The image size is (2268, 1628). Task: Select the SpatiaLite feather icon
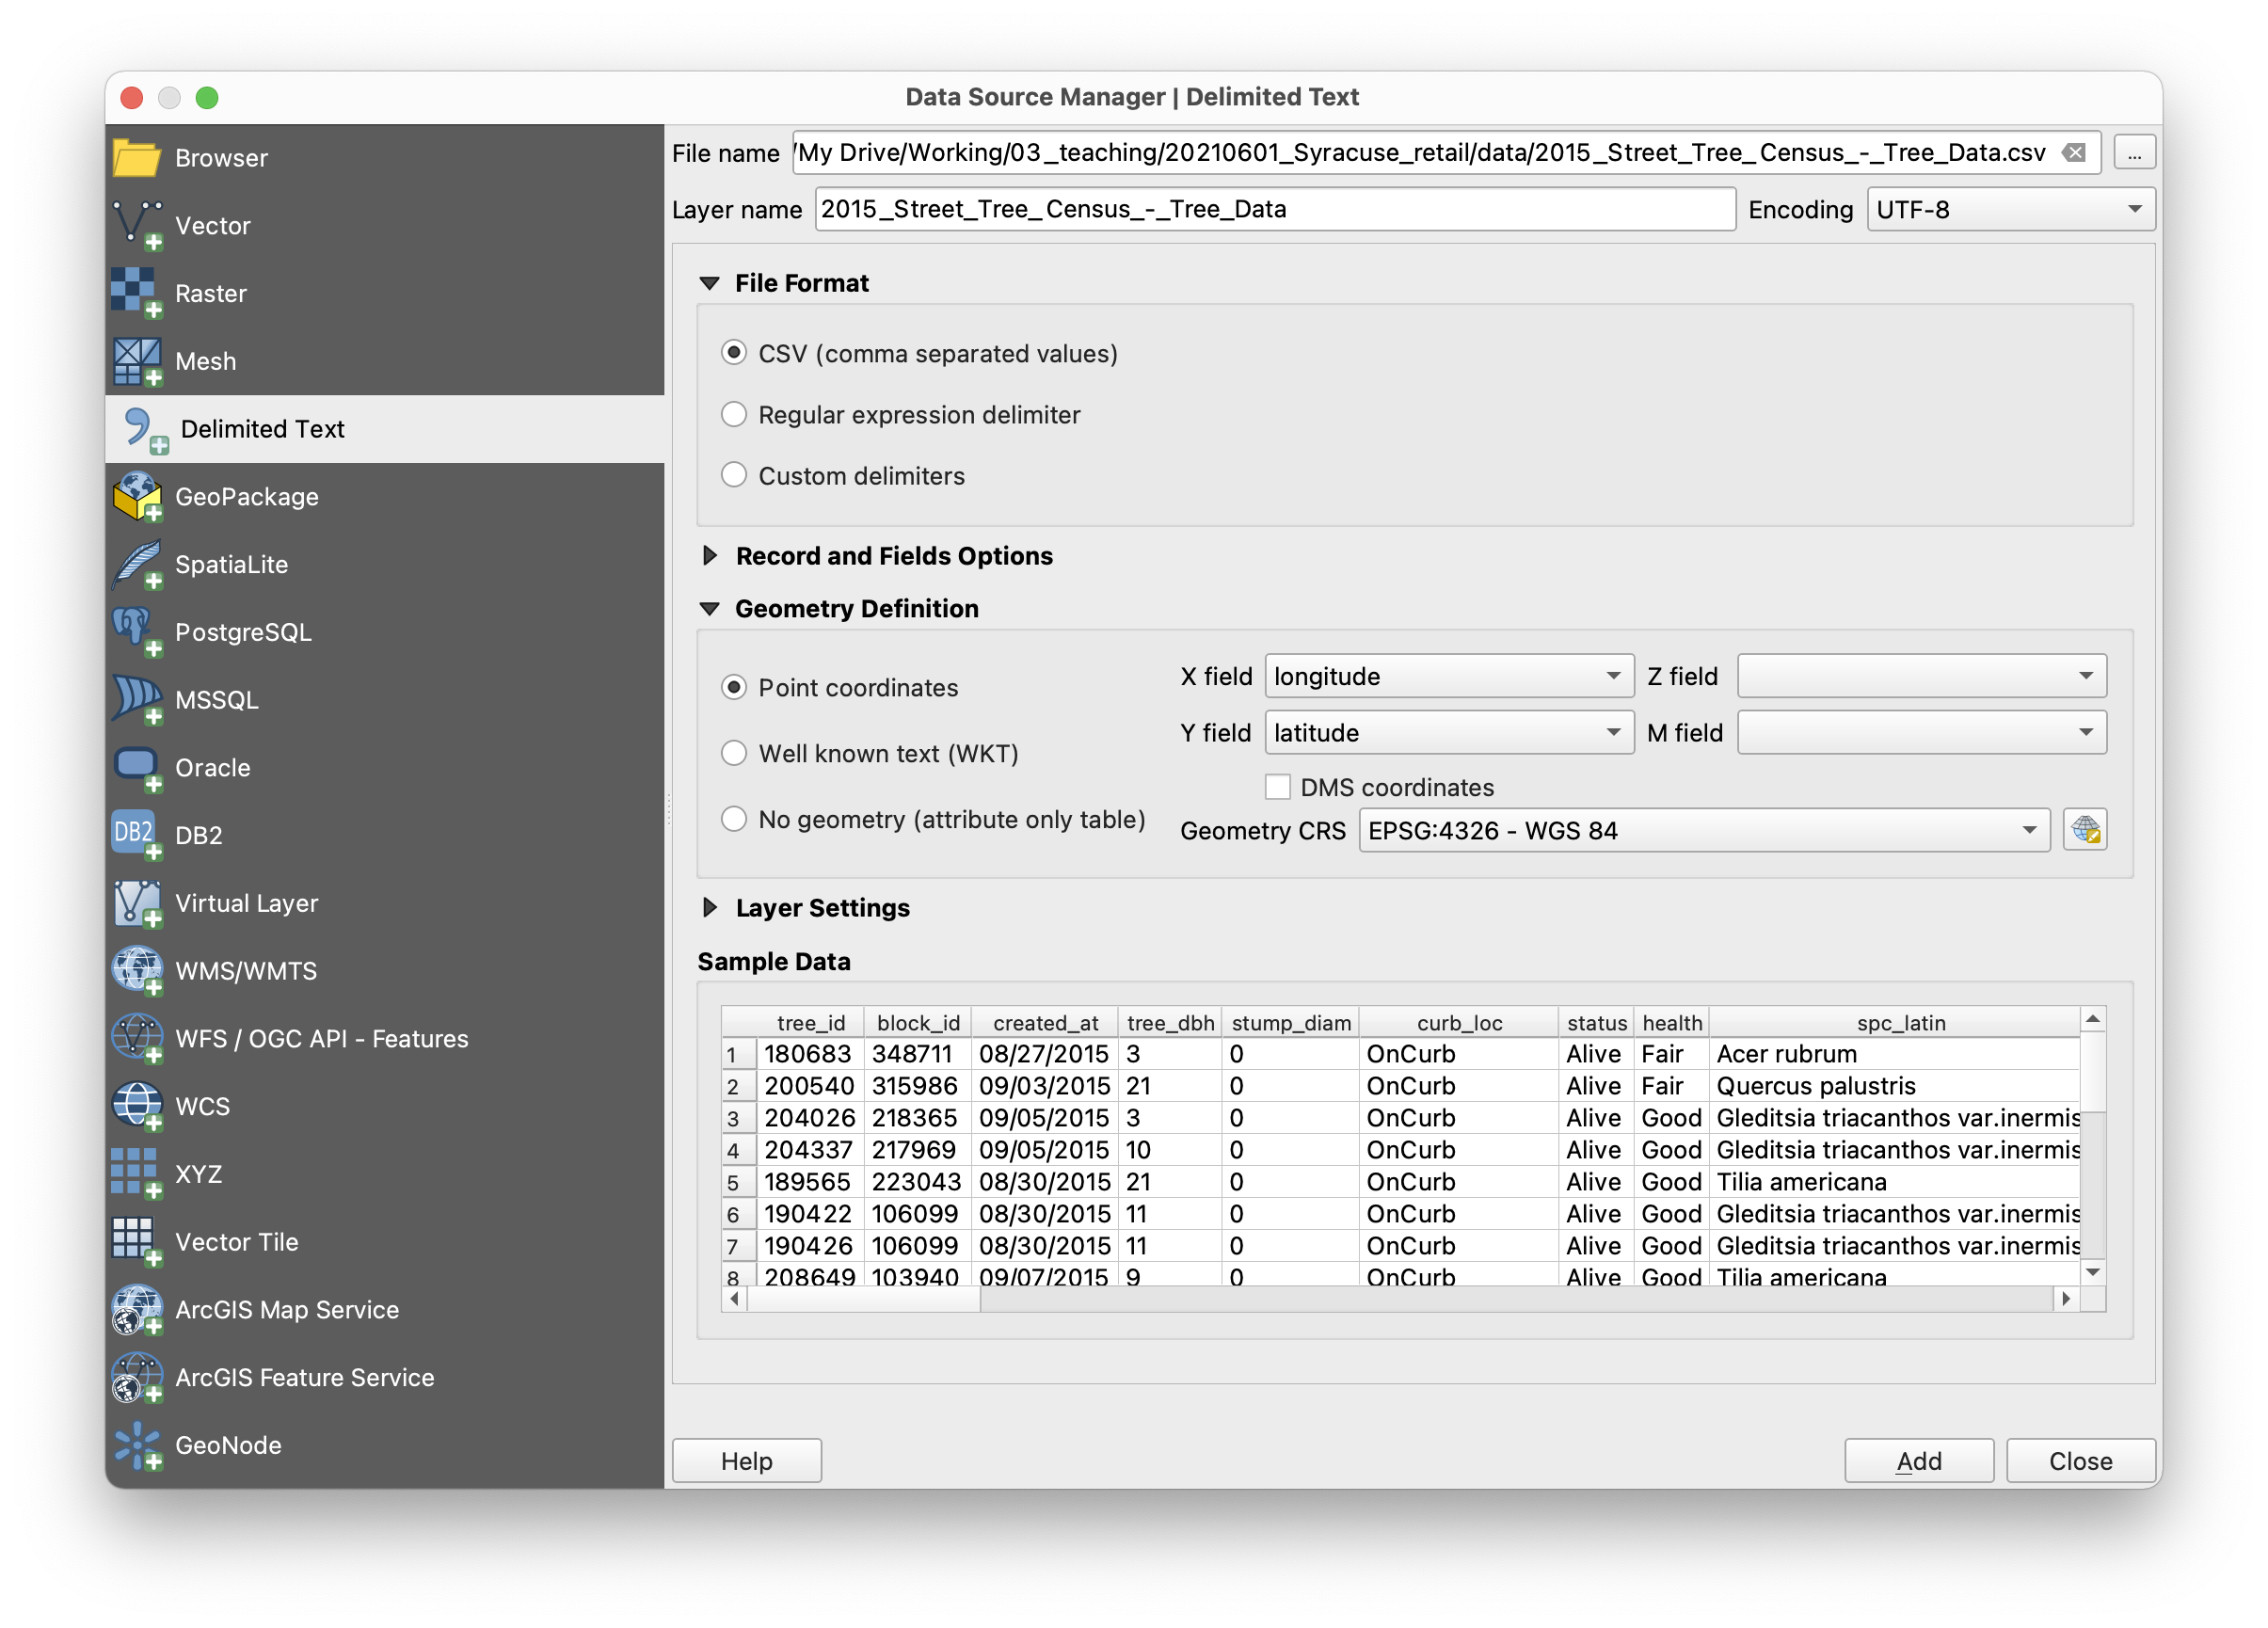pos(136,564)
